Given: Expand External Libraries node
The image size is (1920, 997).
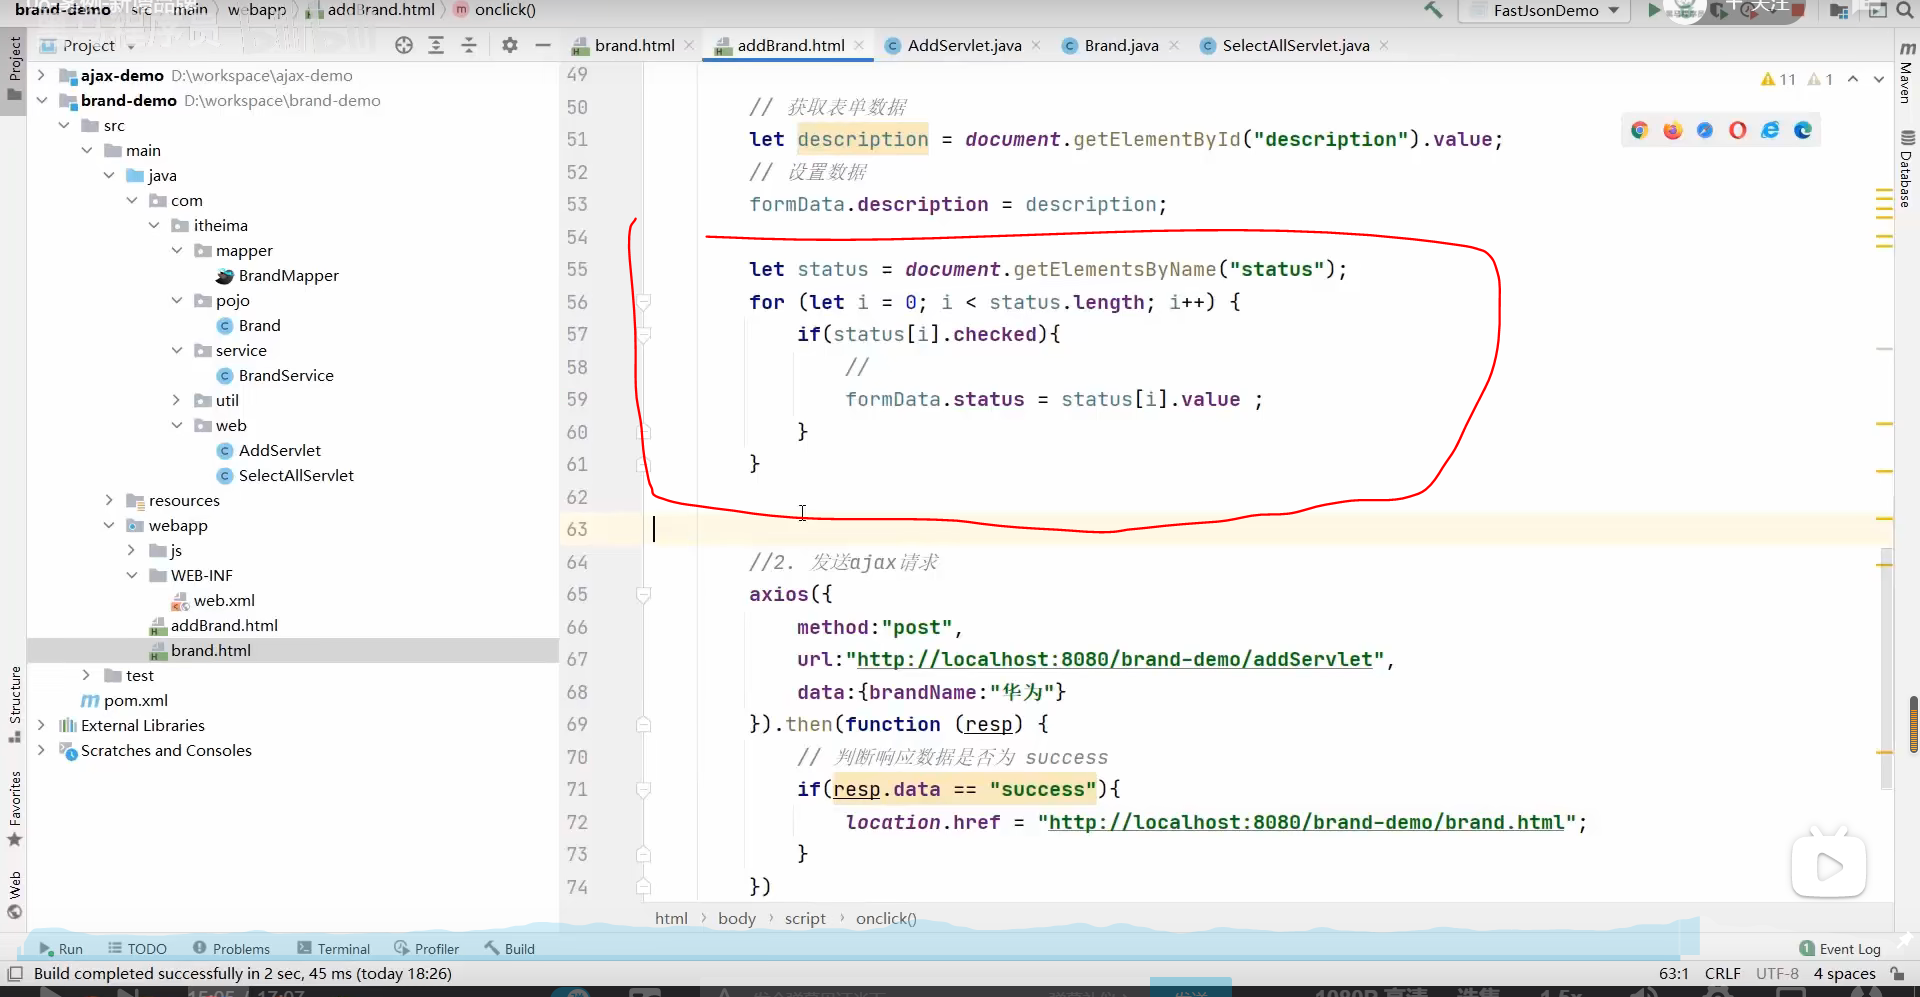Looking at the screenshot, I should click(41, 725).
